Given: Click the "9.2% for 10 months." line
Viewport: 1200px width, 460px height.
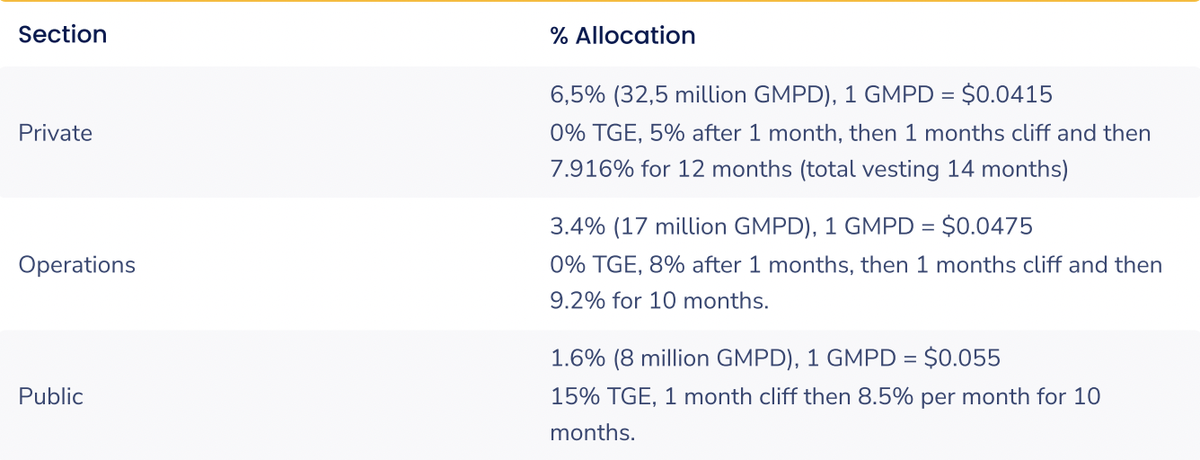Looking at the screenshot, I should click(659, 301).
